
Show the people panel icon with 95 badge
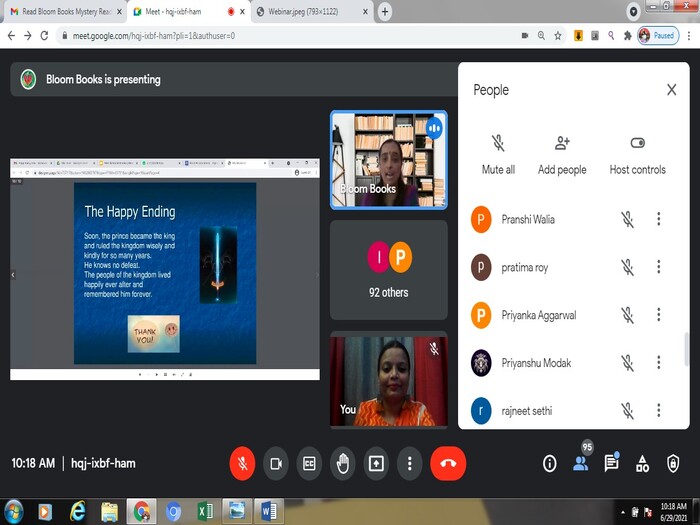[581, 463]
